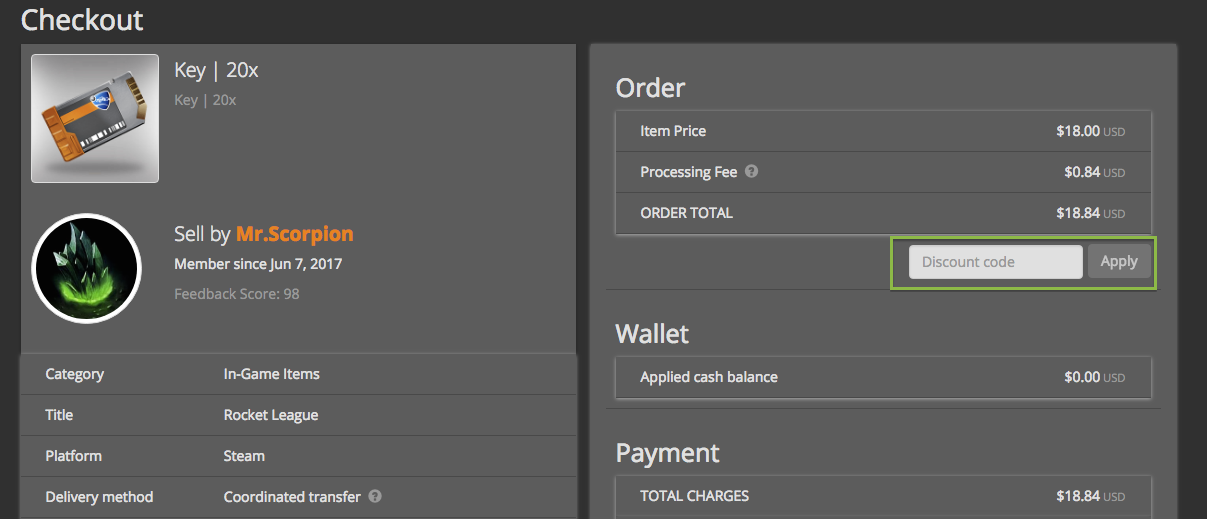1207x519 pixels.
Task: Click the Item Price $18.00 amount
Action: click(1077, 131)
